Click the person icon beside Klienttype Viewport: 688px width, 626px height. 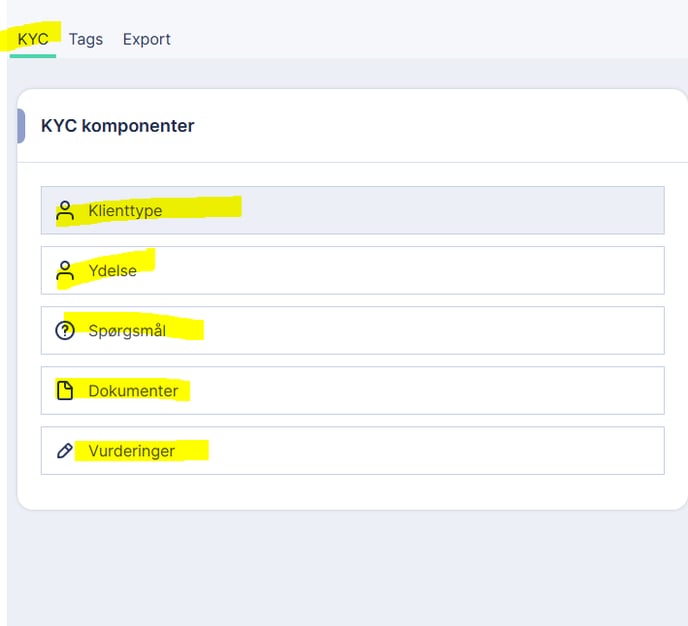[x=65, y=211]
